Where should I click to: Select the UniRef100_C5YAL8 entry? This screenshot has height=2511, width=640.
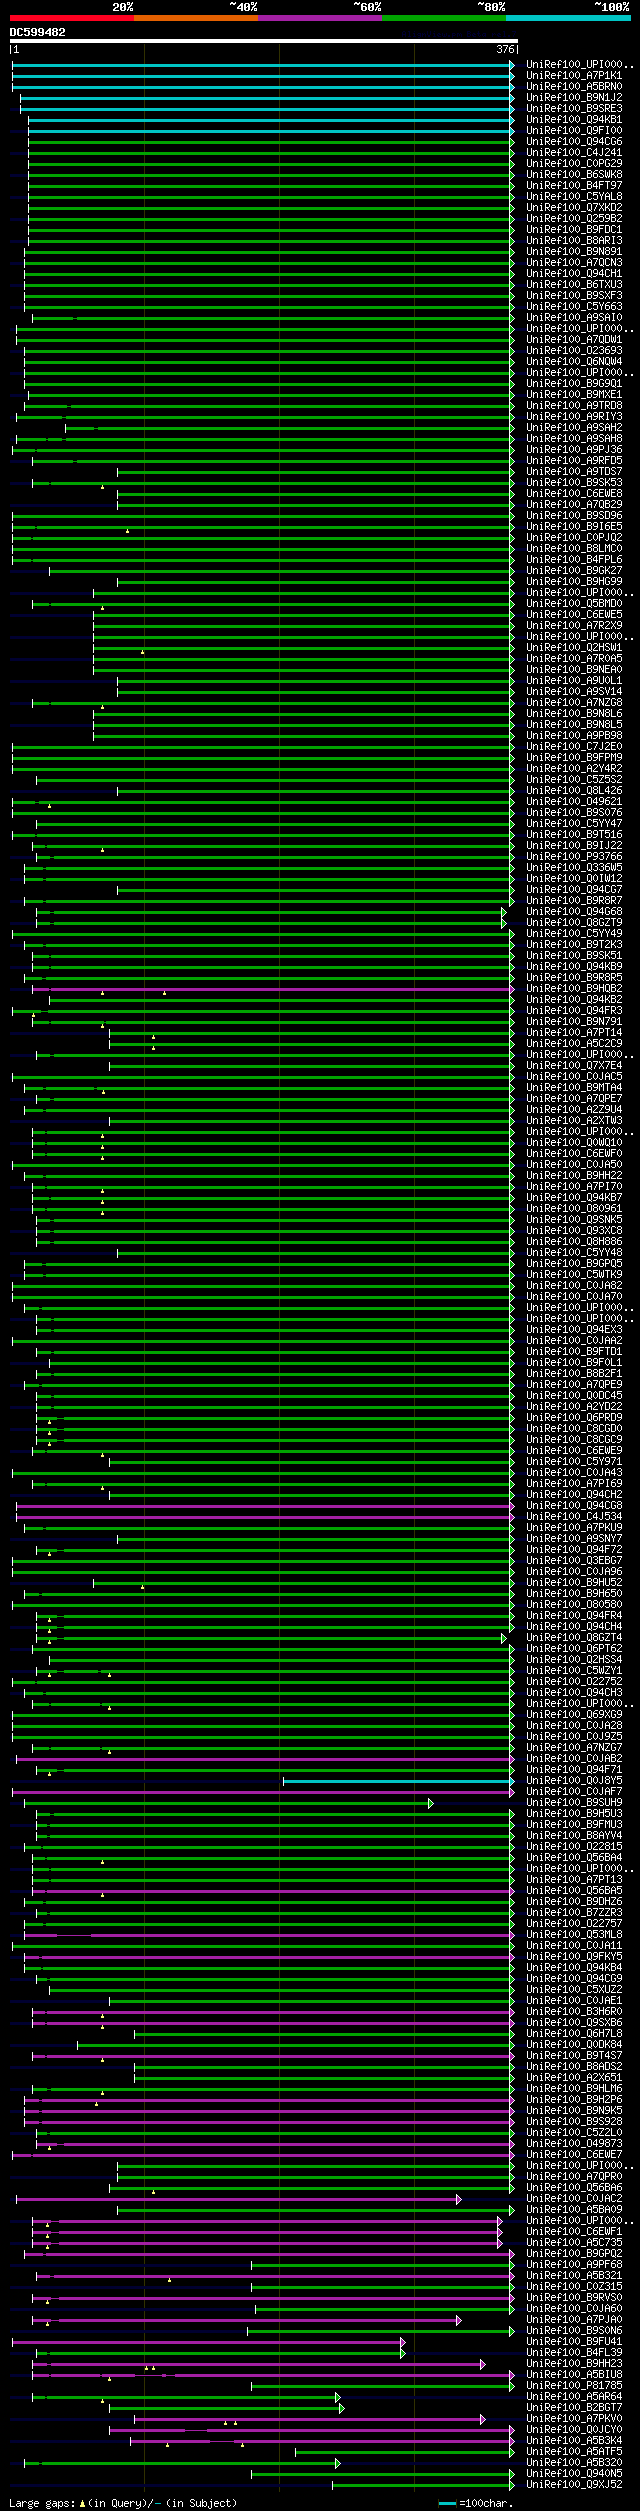click(574, 197)
